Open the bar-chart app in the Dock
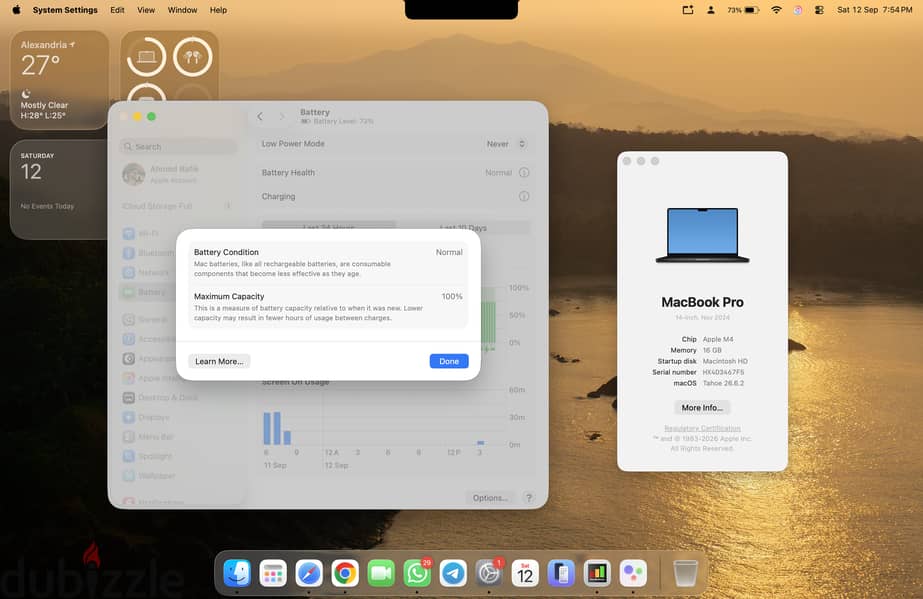This screenshot has height=599, width=923. tap(597, 573)
